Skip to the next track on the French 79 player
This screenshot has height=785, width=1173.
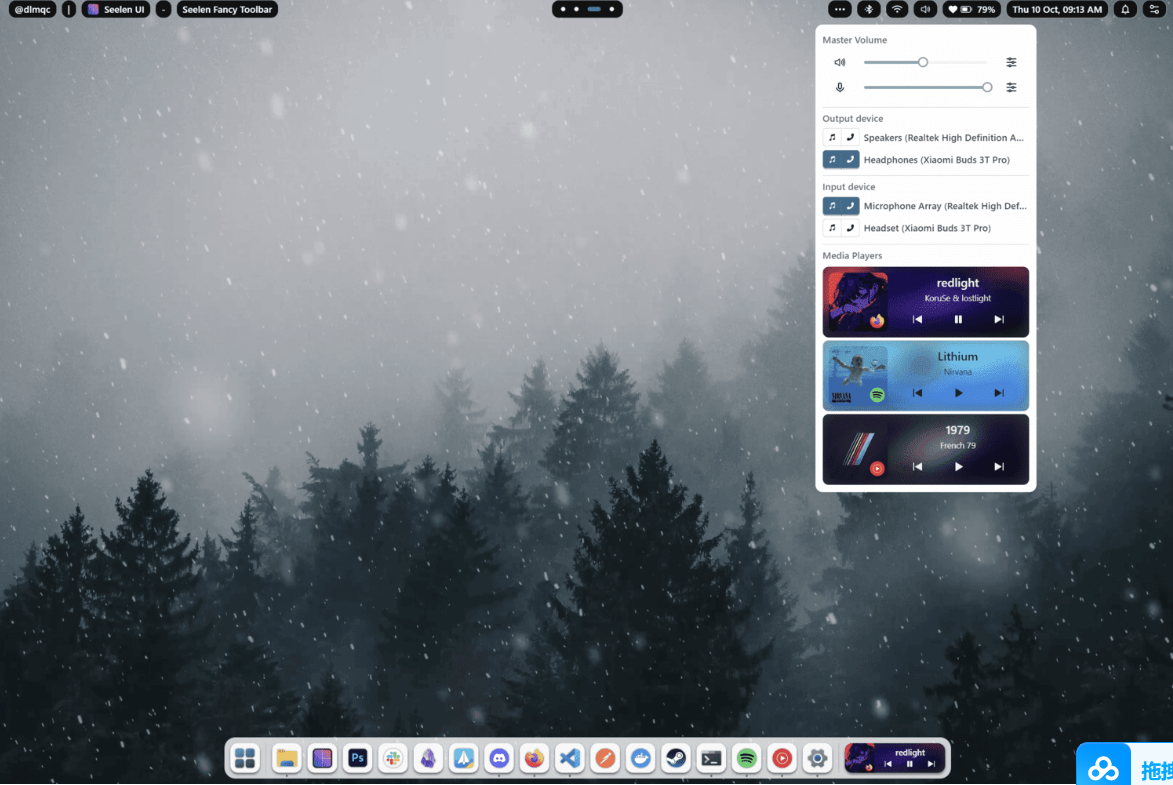998,466
